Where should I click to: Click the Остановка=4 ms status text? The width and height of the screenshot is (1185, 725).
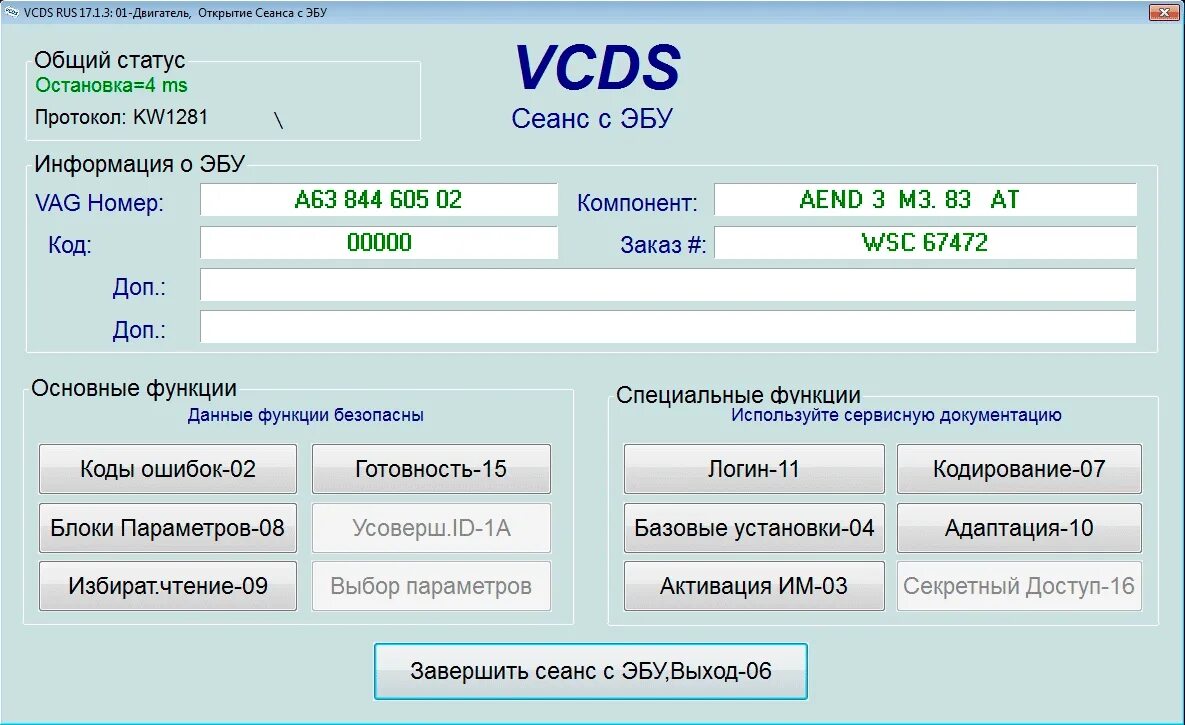[111, 85]
